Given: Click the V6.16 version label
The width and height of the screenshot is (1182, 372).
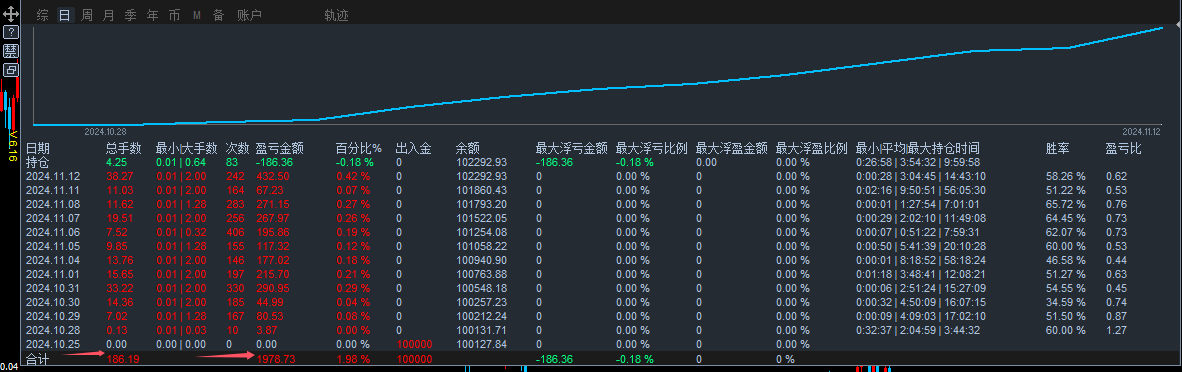Looking at the screenshot, I should 12,145.
